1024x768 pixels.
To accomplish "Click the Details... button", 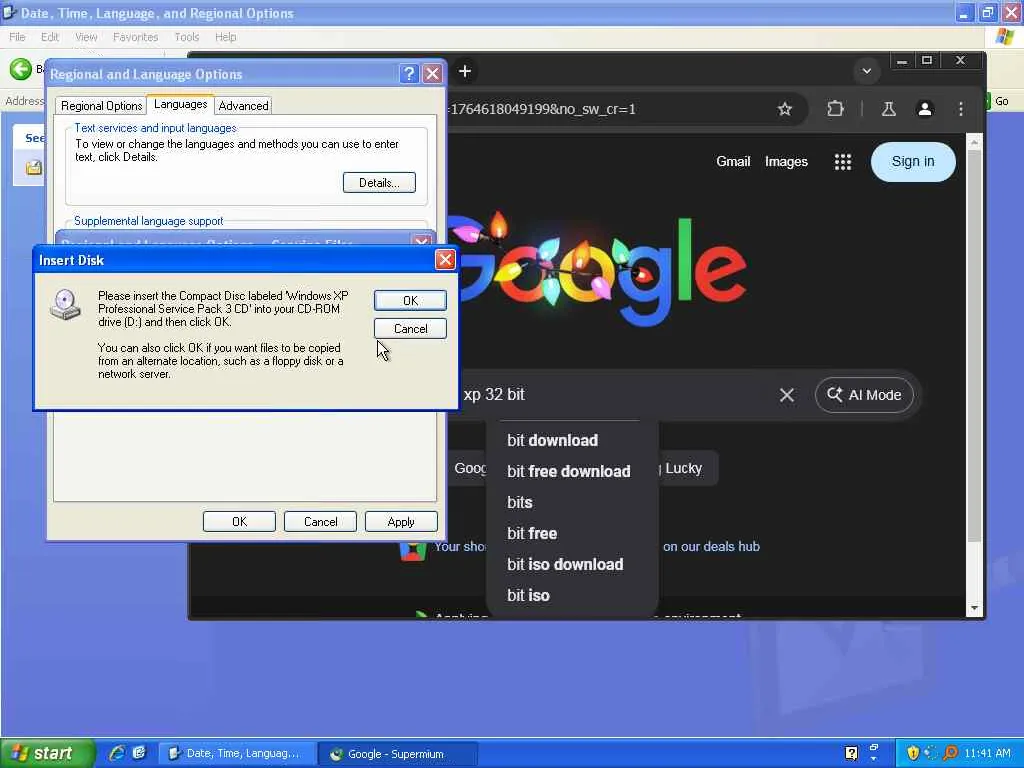I will (379, 183).
